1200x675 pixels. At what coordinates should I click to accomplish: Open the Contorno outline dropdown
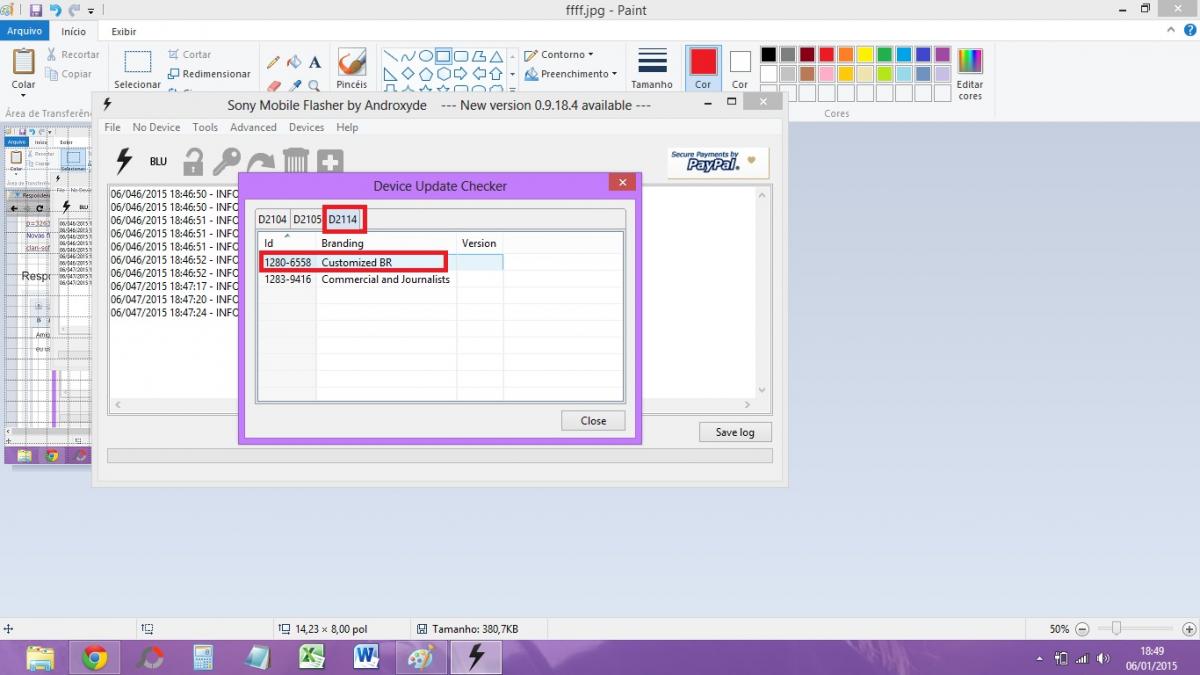point(560,55)
